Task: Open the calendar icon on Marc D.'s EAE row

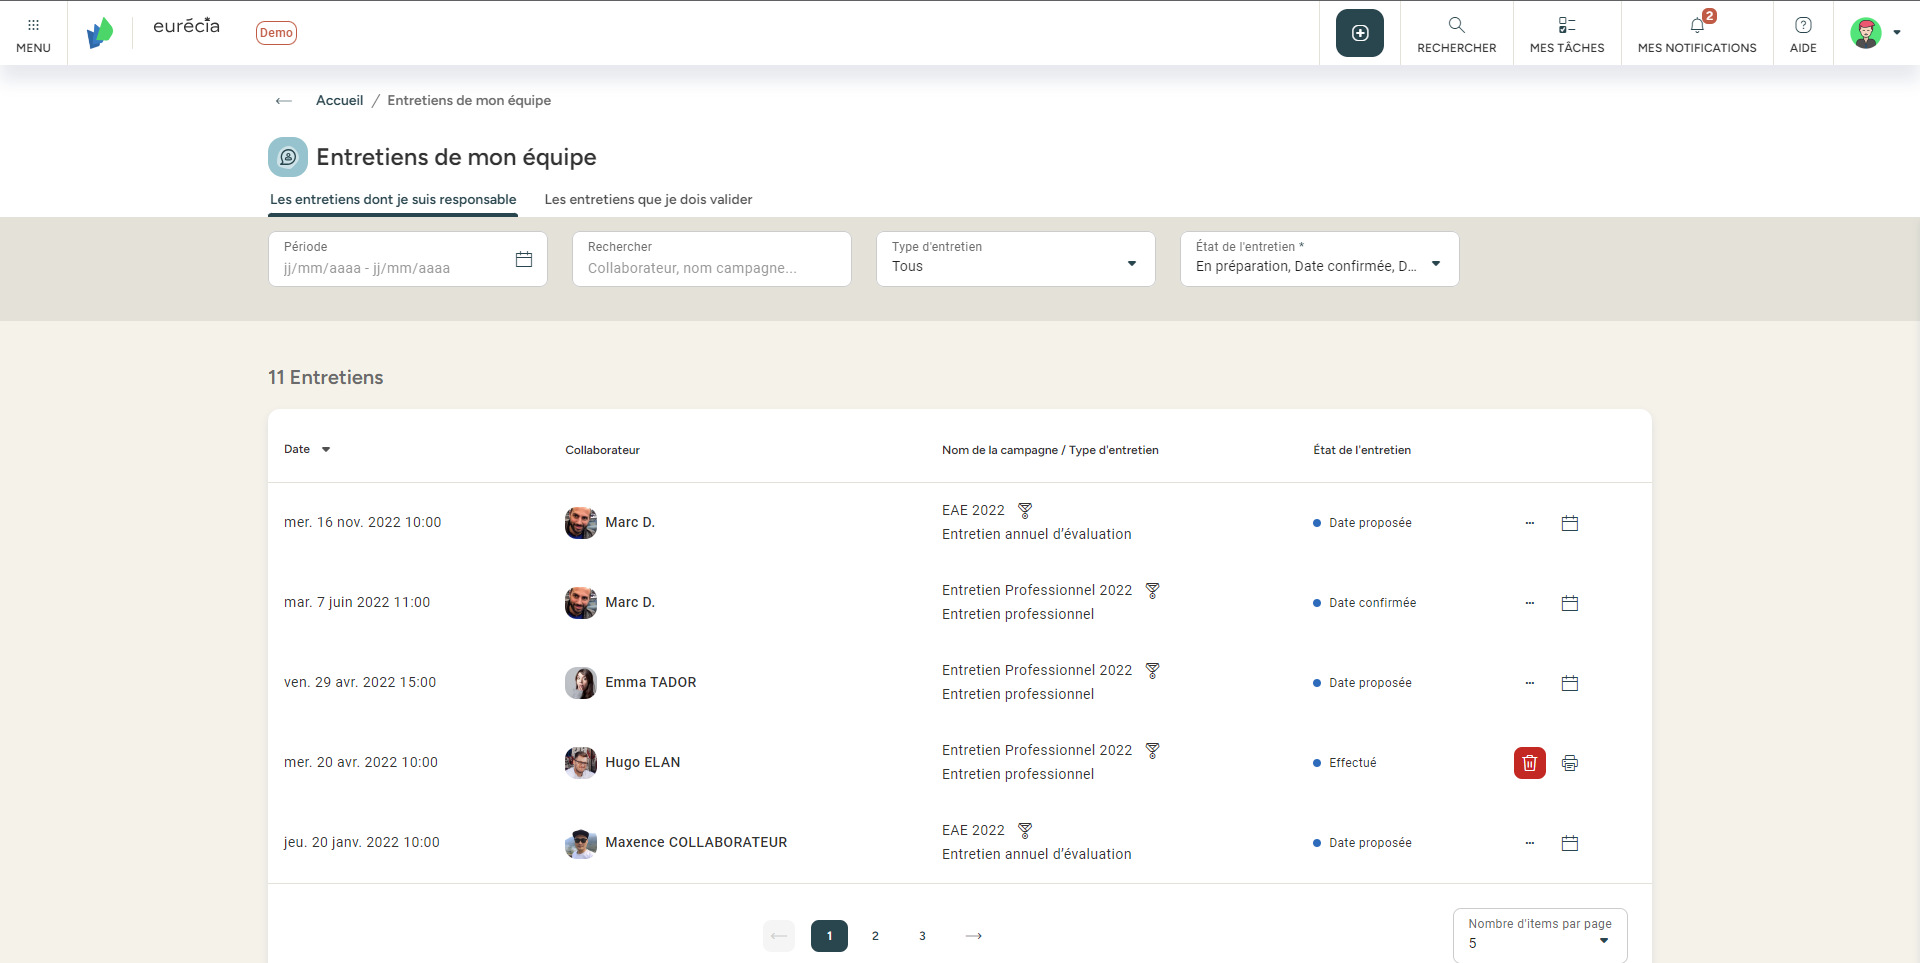Action: pyautogui.click(x=1569, y=522)
